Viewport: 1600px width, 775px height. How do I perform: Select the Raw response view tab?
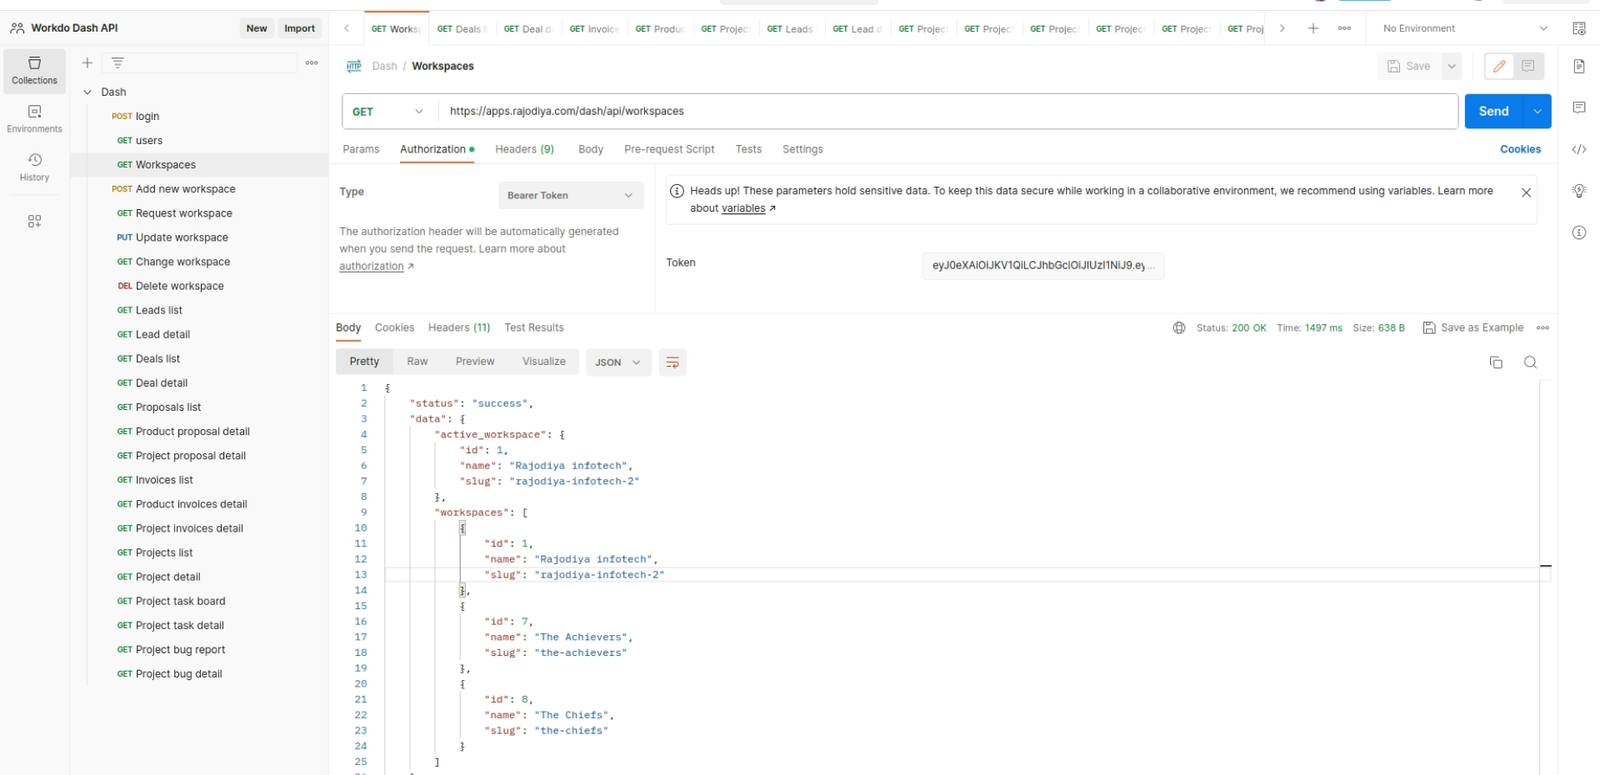(x=417, y=361)
